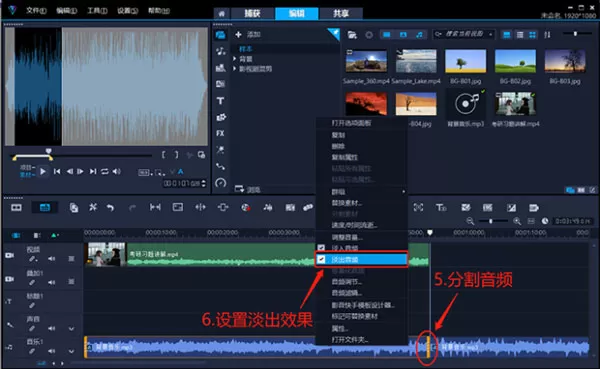
Task: Mute the Voice track speaker
Action: click(52, 328)
